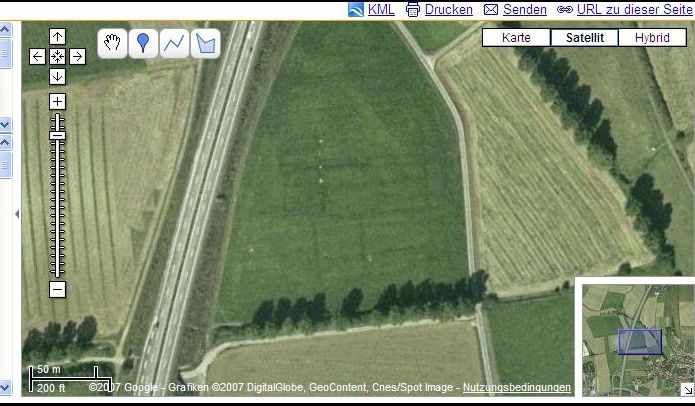Switch to Karte map view

click(x=516, y=38)
